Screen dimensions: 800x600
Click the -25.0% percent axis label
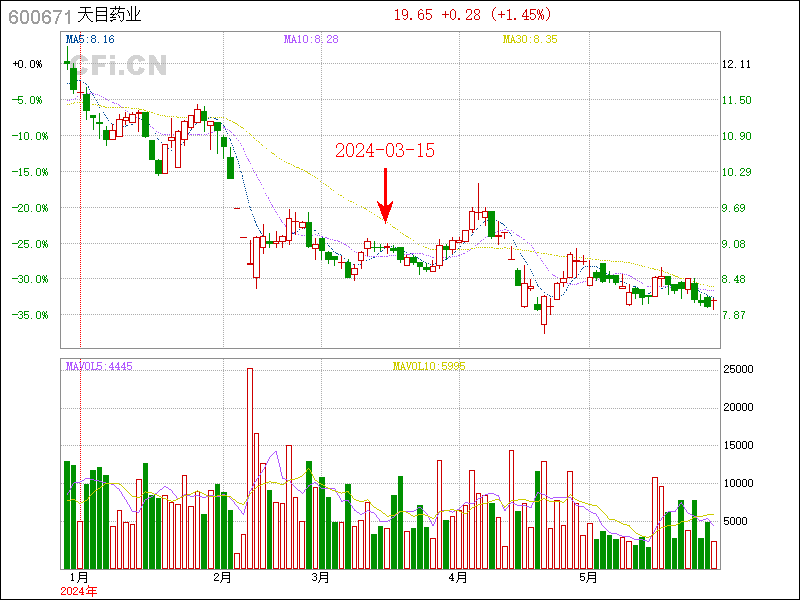tap(30, 244)
